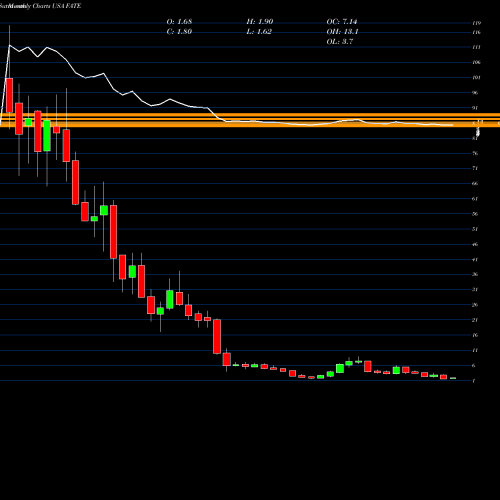Viewport: 500px width, 500px height.
Task: Click the 66 price axis label
Action: [x=475, y=184]
